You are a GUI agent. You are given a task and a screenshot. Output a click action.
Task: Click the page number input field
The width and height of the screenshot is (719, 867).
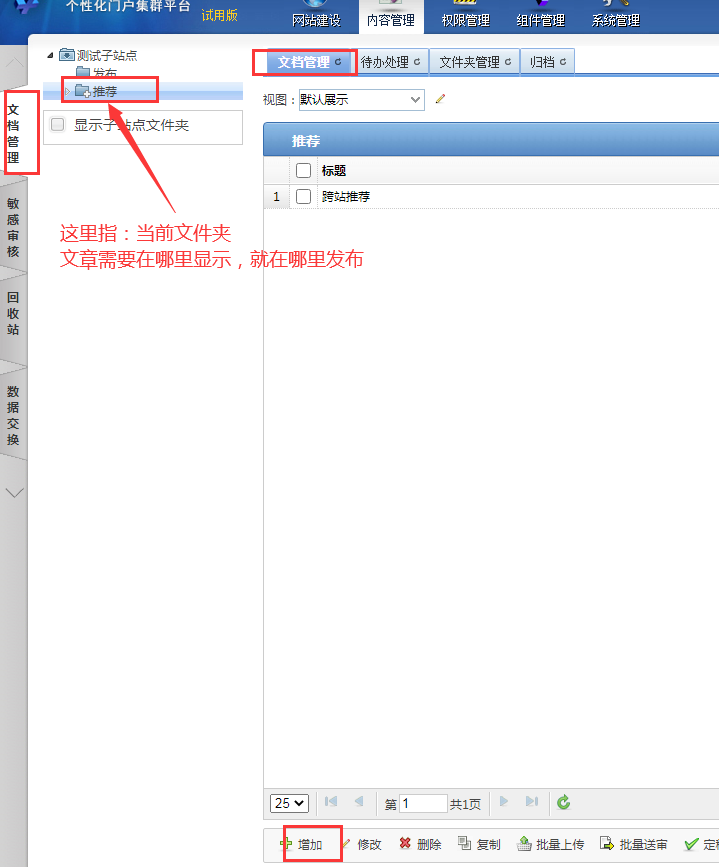423,803
